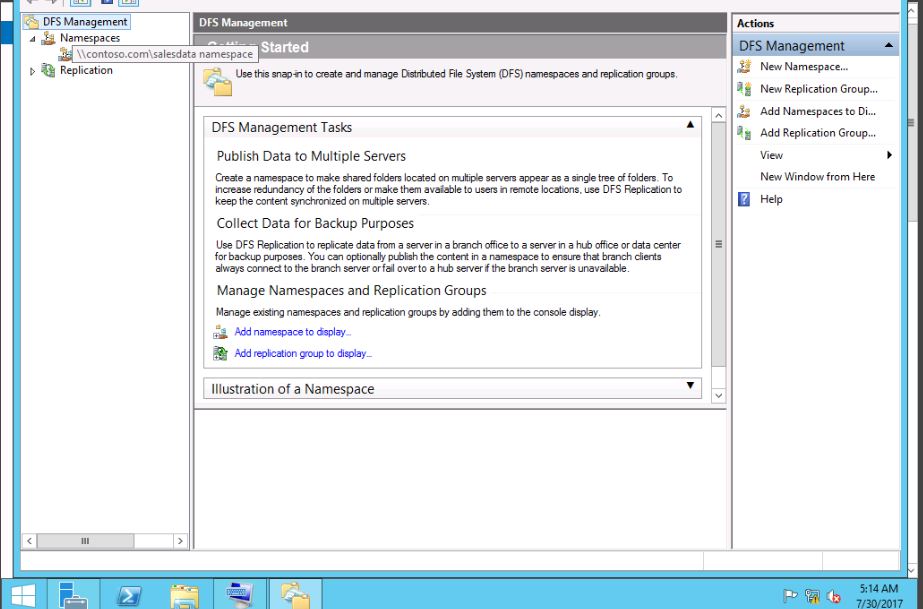Click the Windows Start button

pyautogui.click(x=22, y=595)
